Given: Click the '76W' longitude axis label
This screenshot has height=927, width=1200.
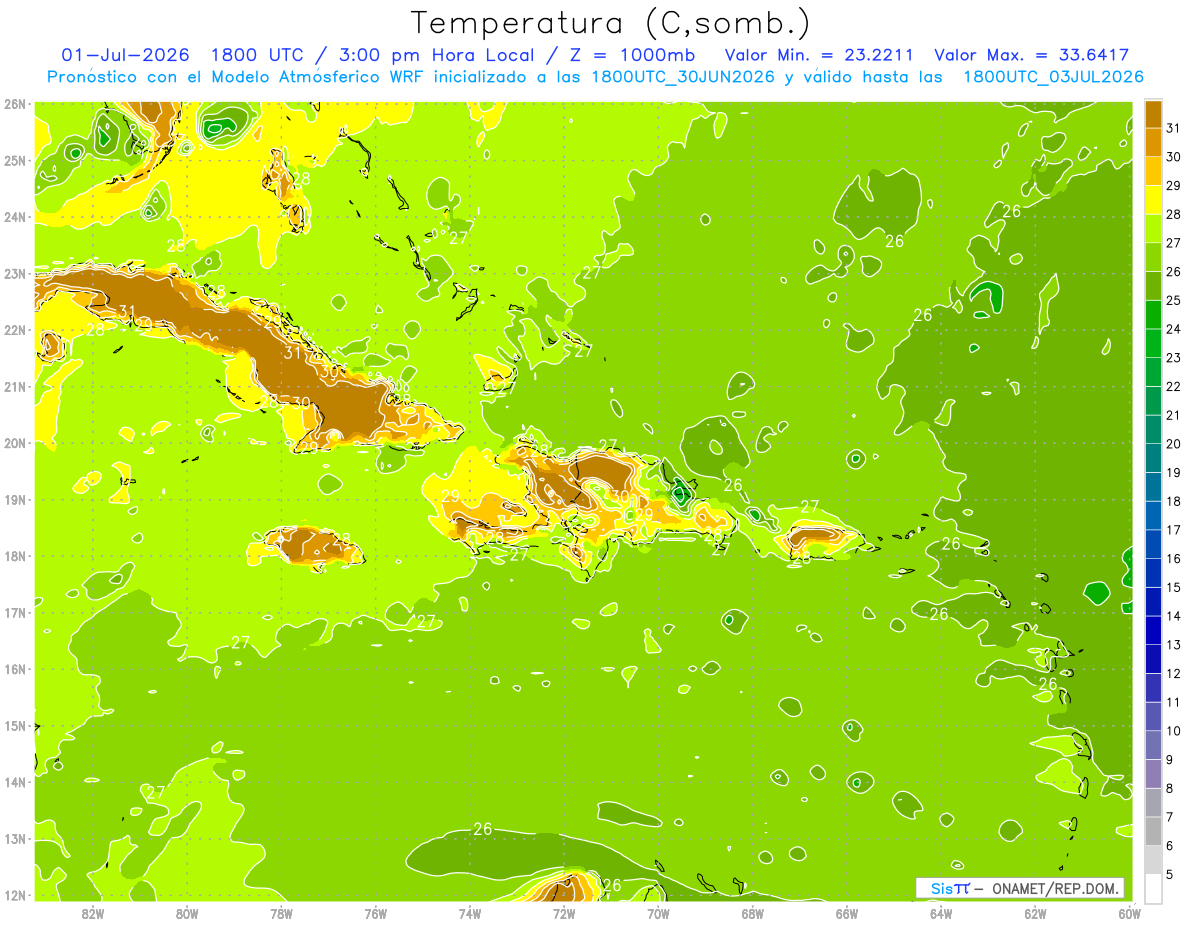Looking at the screenshot, I should (x=375, y=913).
